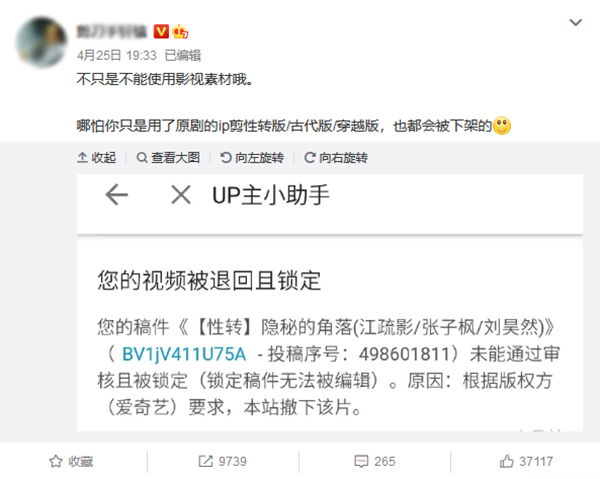Click the smiley emoji in the post
This screenshot has width=600, height=479.
coord(502,125)
